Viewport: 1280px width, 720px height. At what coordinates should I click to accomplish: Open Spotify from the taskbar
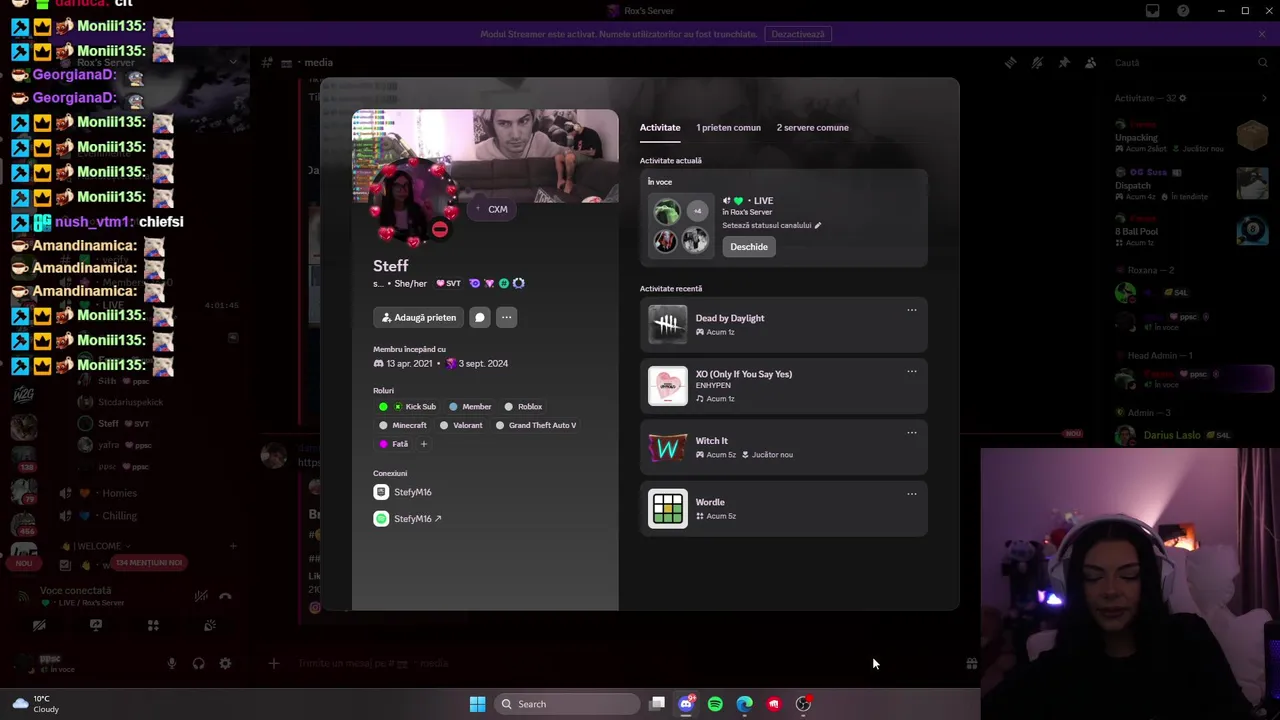[x=715, y=704]
